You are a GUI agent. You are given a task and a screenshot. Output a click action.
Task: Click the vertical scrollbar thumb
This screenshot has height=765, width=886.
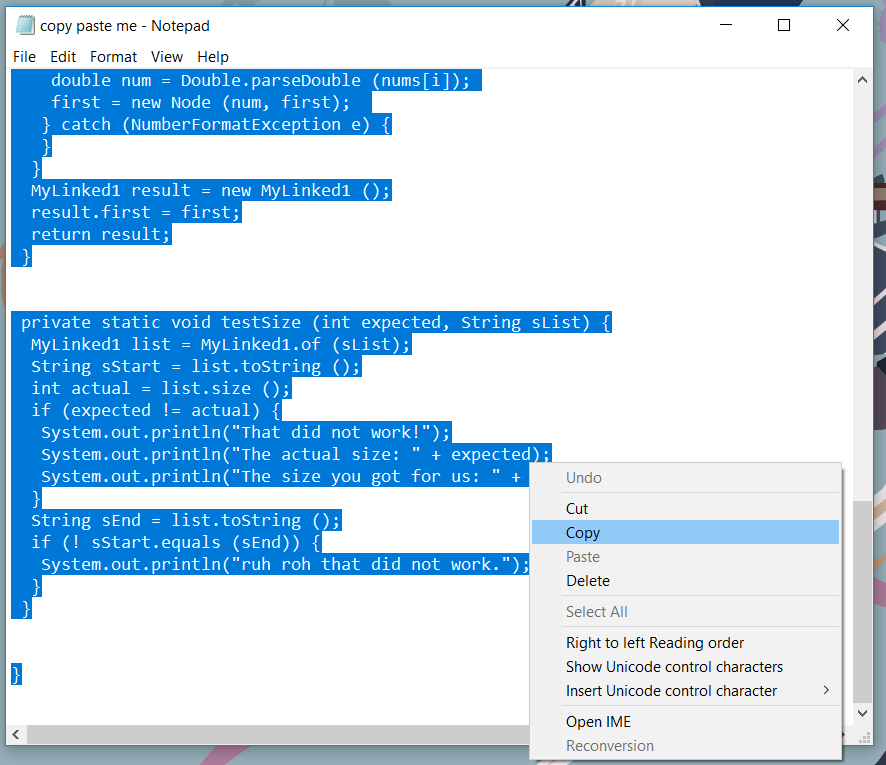click(x=862, y=601)
